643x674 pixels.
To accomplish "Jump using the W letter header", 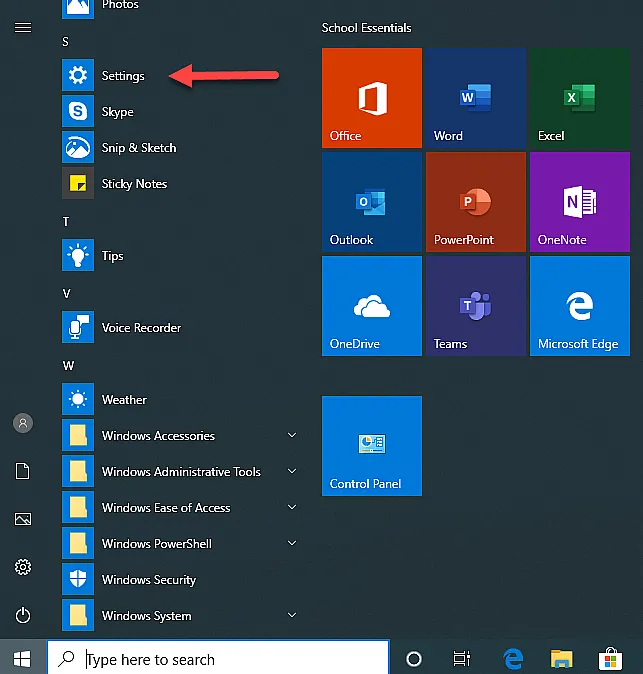I will coord(68,365).
